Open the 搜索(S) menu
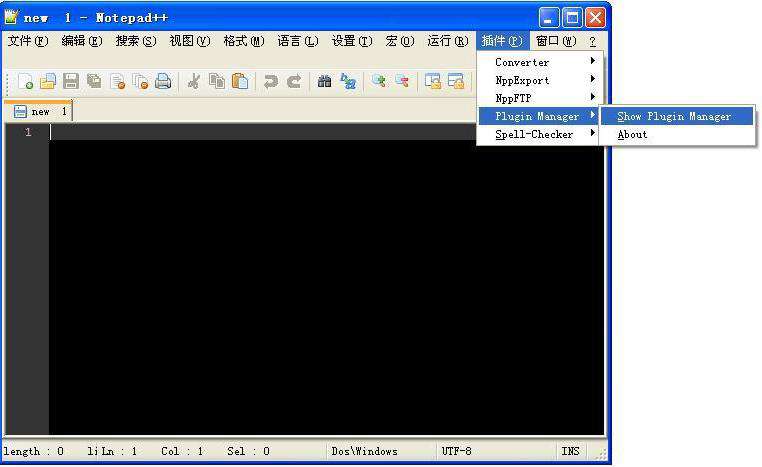 coord(136,41)
